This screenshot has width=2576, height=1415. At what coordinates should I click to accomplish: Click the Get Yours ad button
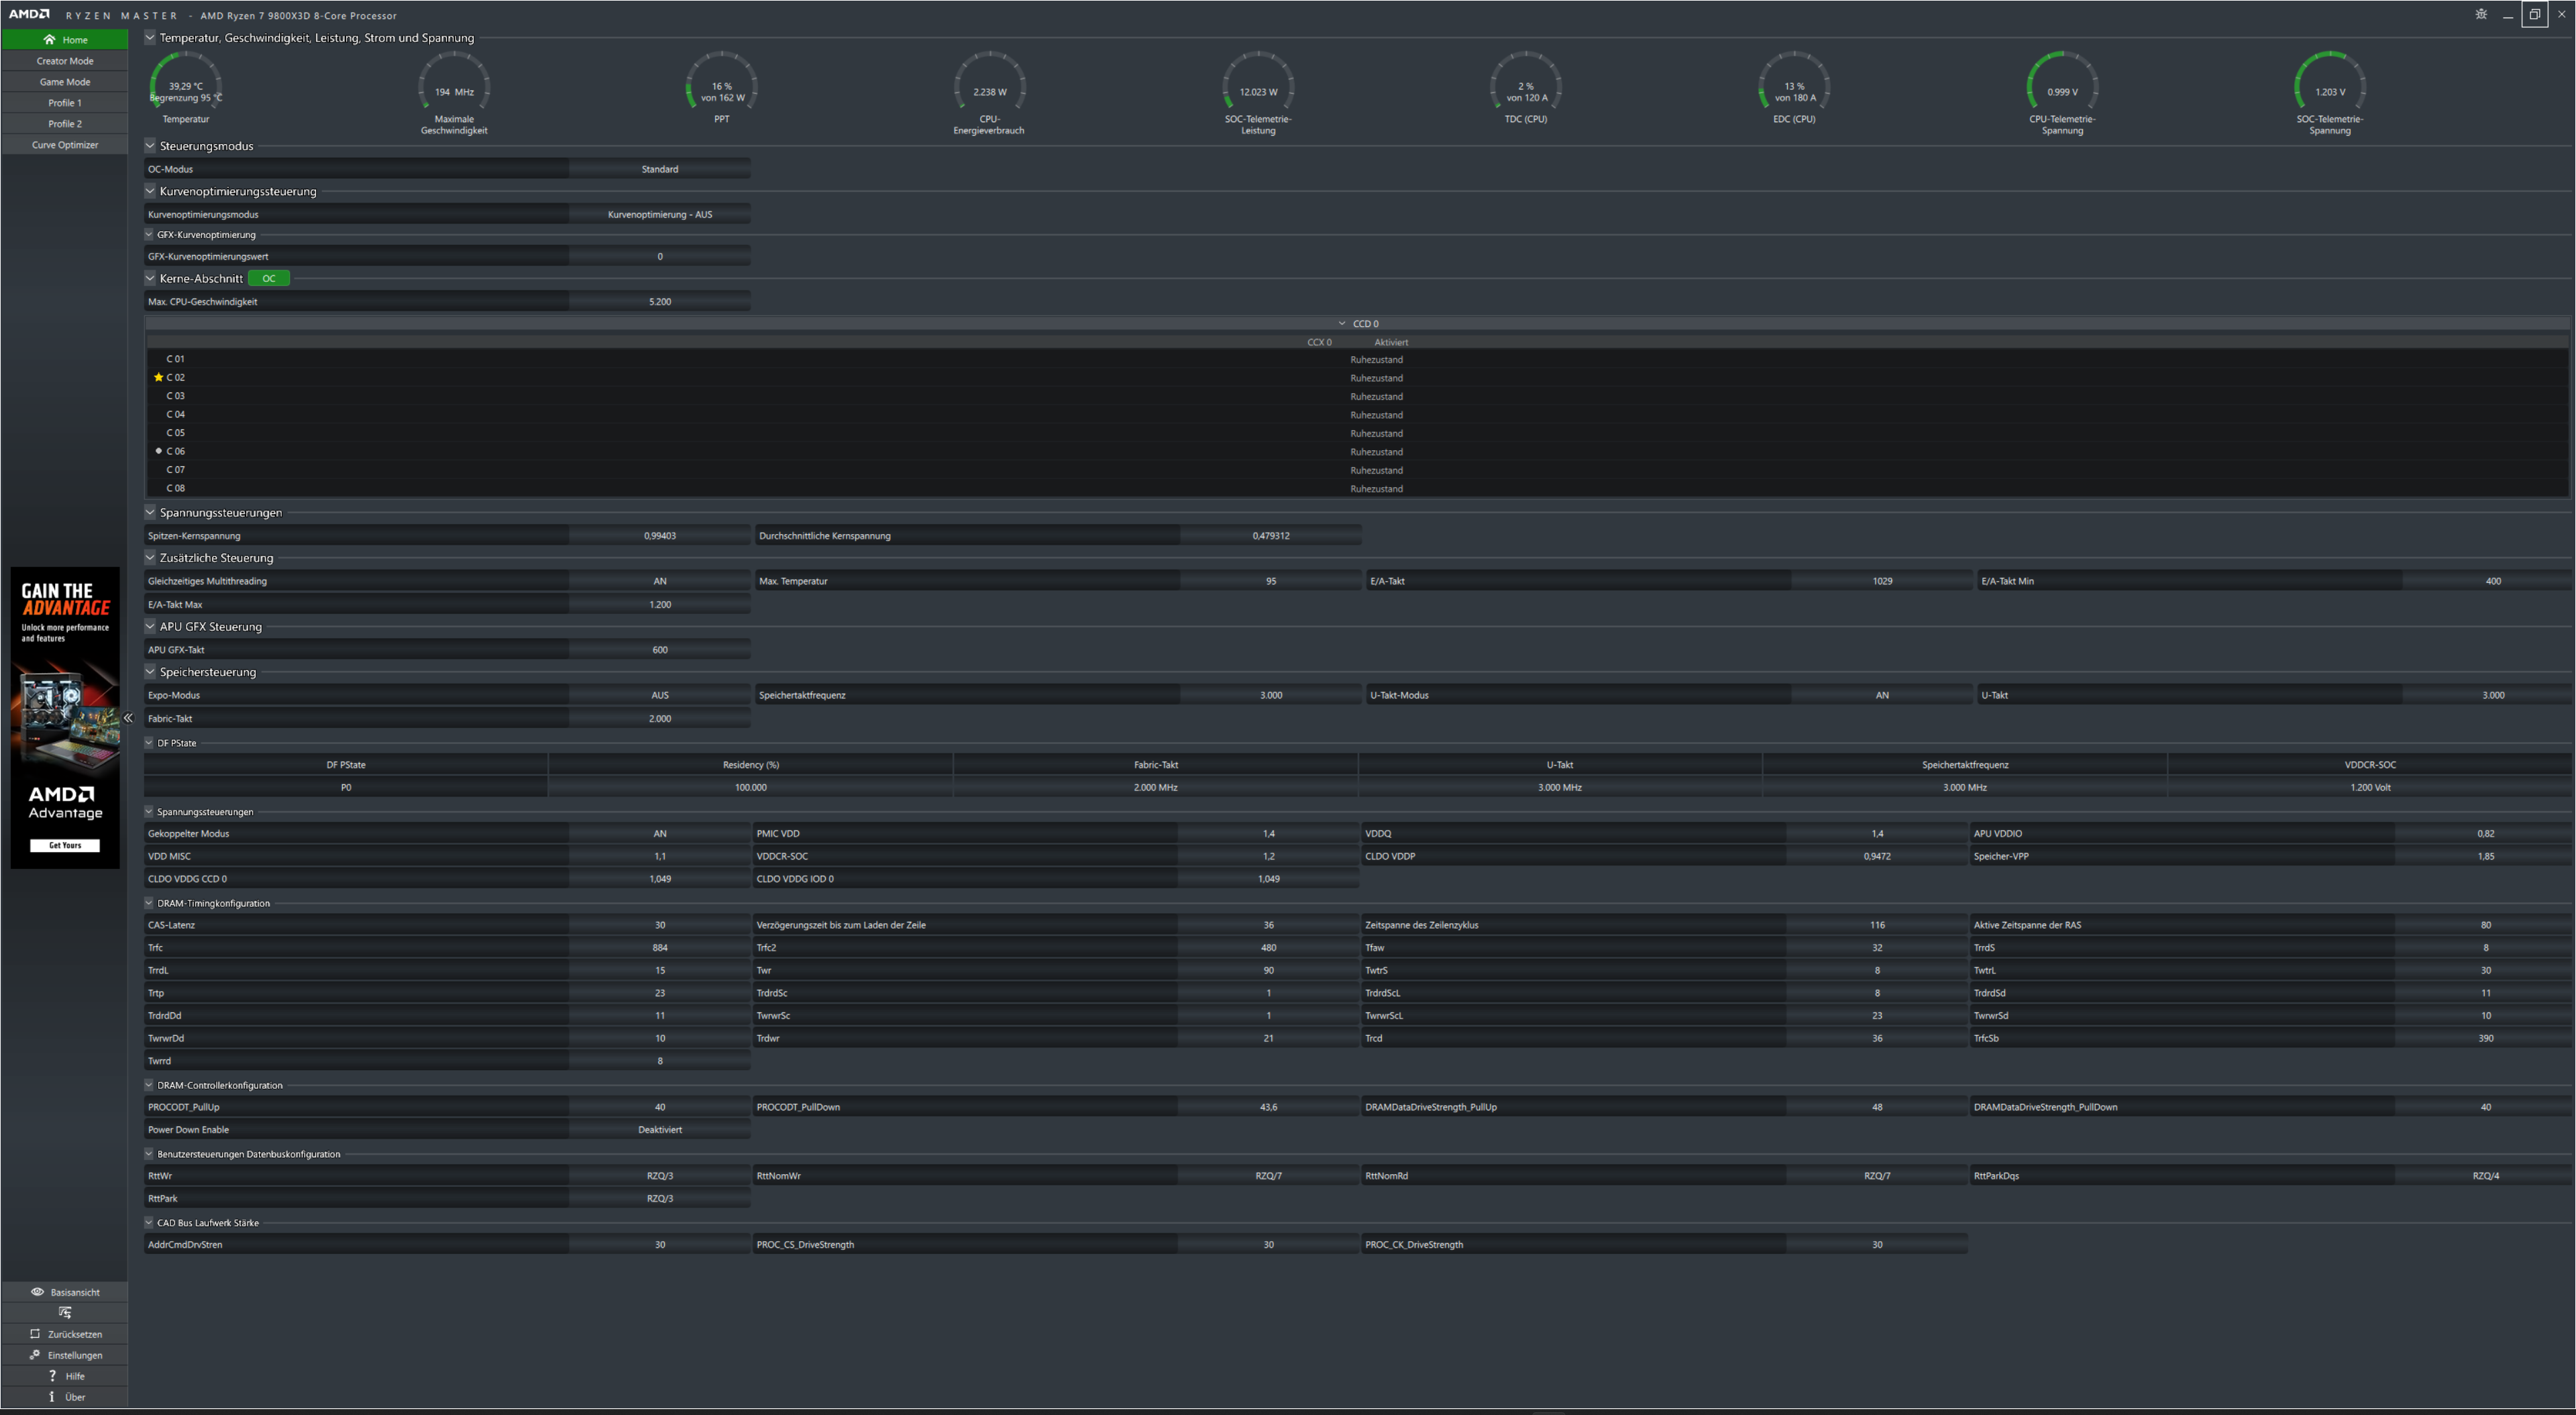65,845
